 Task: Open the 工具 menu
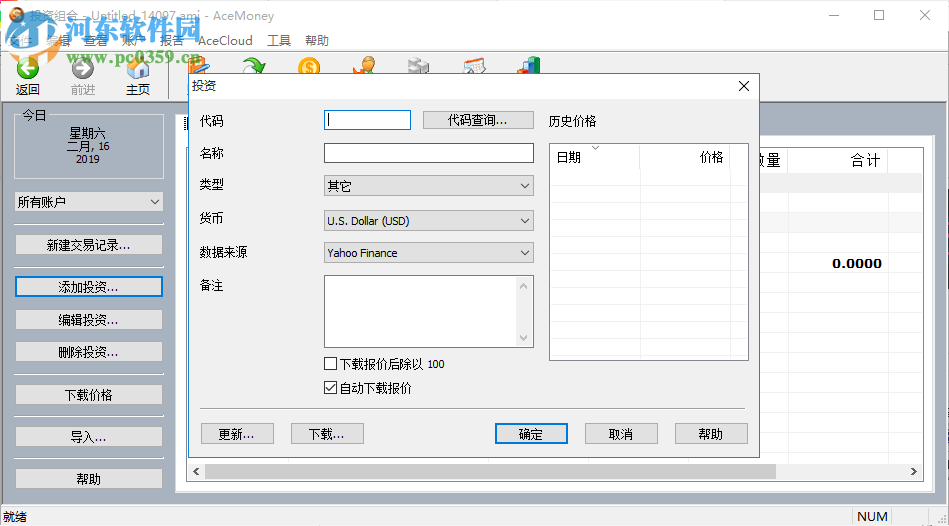(279, 41)
